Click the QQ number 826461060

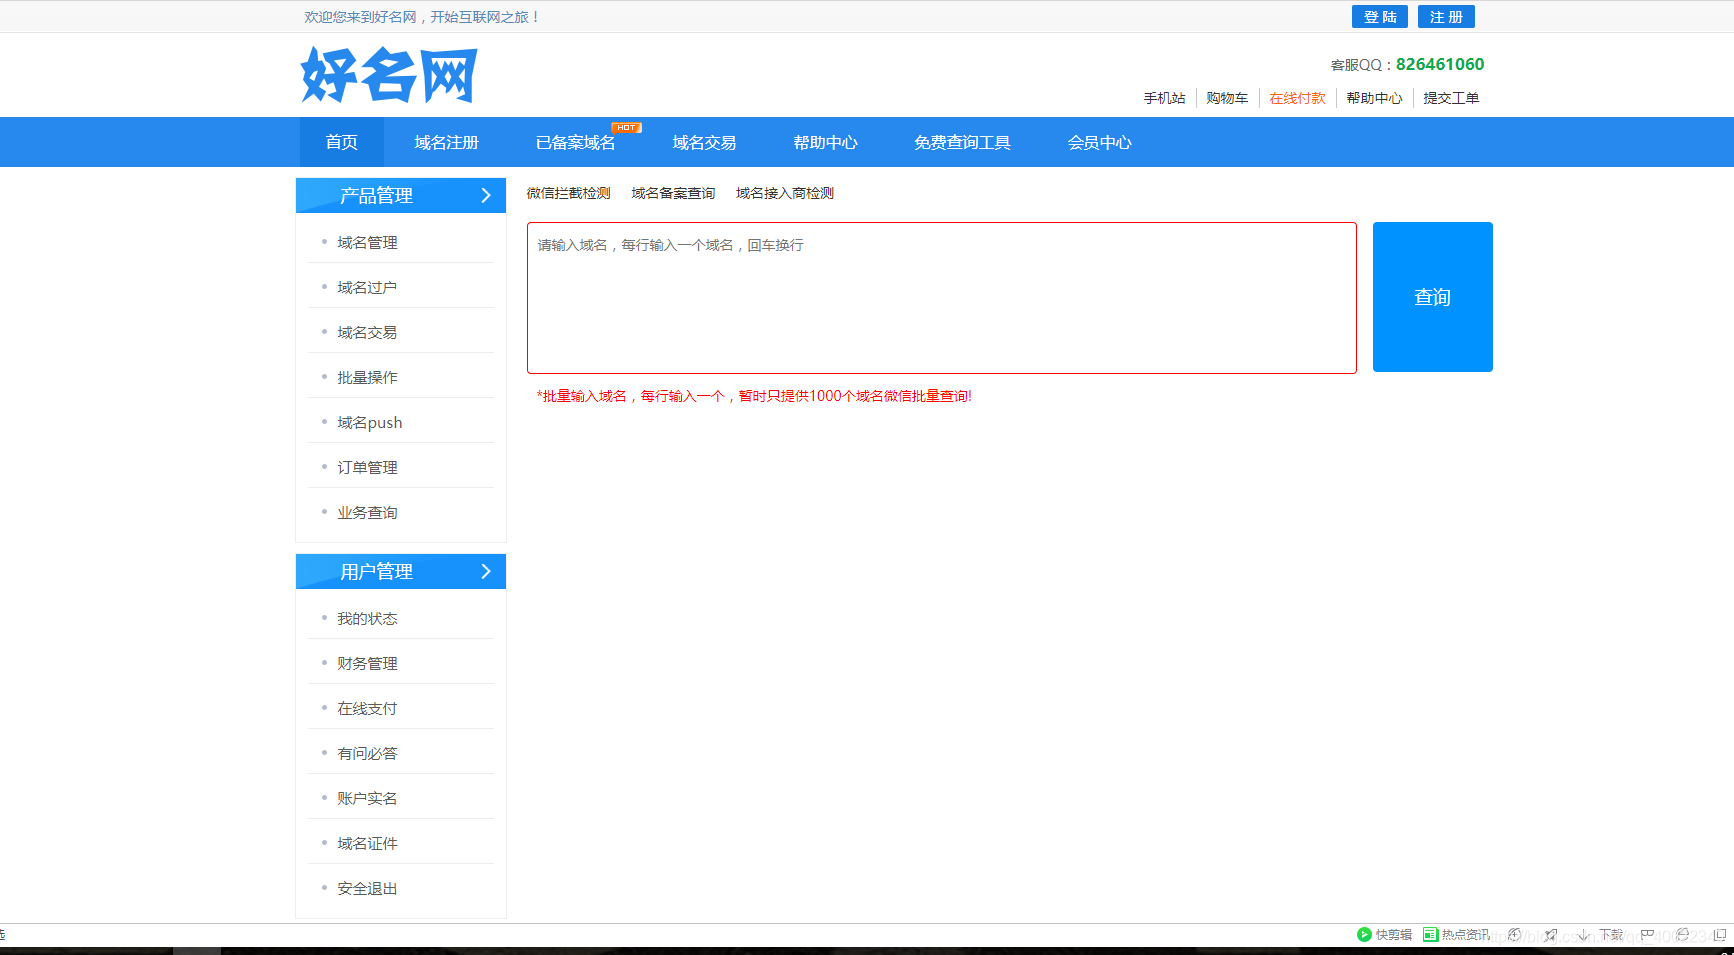1440,64
